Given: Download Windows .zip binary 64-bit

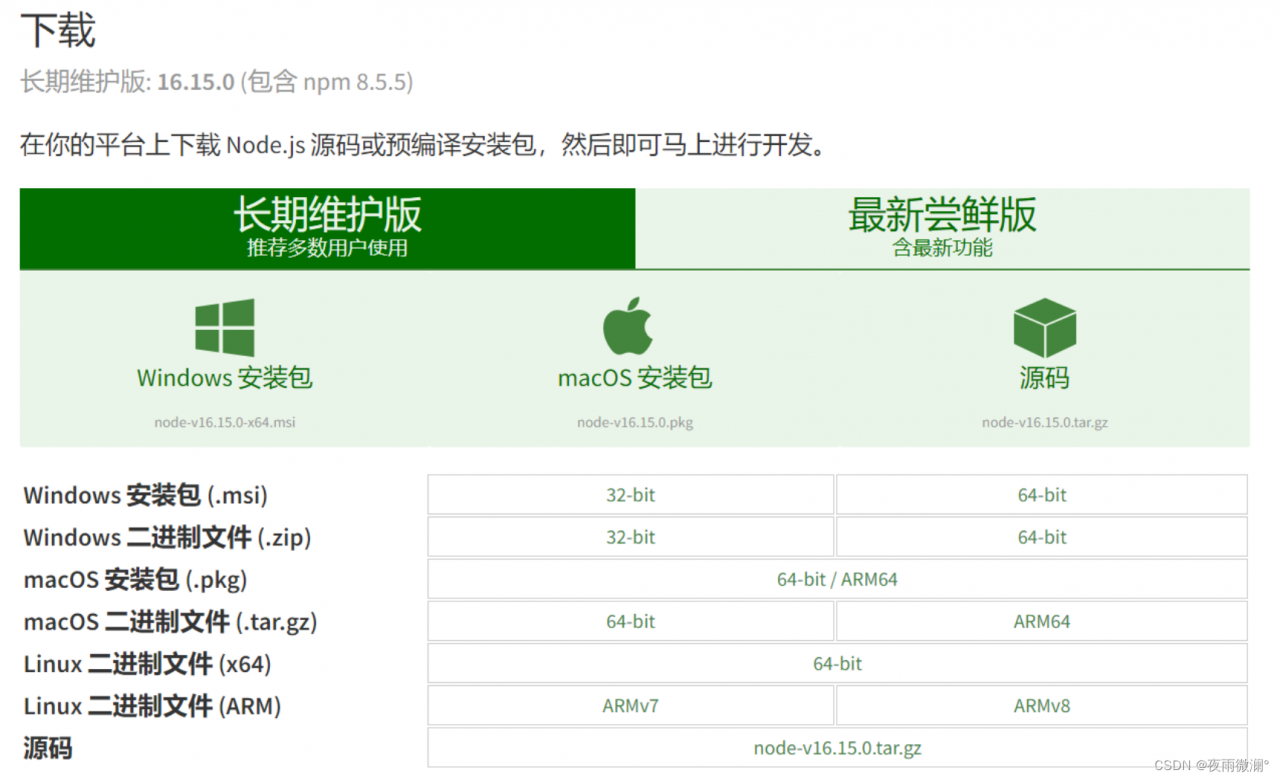Looking at the screenshot, I should [1042, 537].
